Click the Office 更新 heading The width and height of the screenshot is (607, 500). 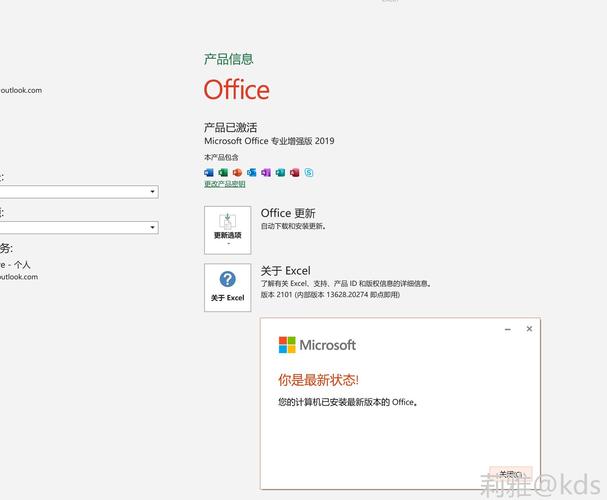tap(288, 213)
